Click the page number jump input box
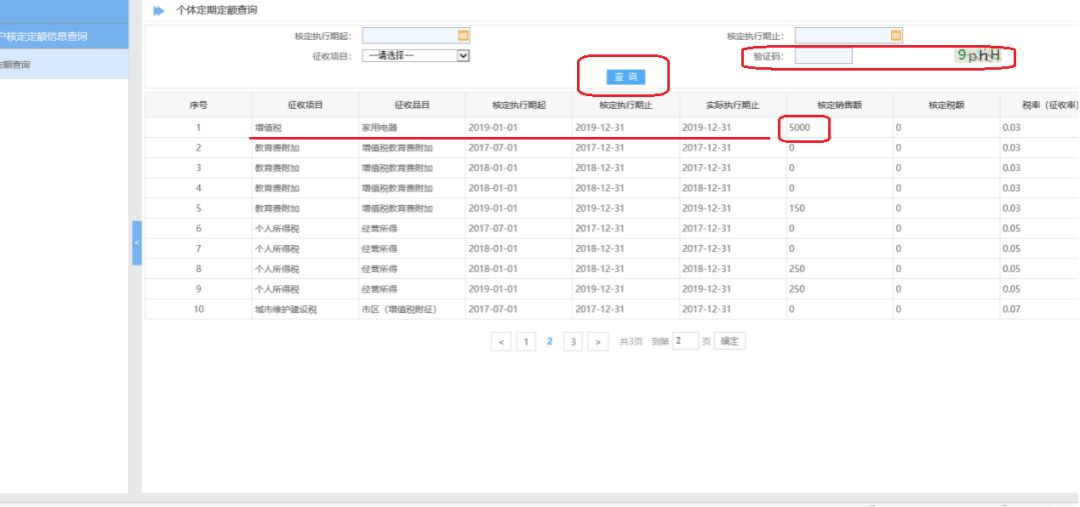 684,342
